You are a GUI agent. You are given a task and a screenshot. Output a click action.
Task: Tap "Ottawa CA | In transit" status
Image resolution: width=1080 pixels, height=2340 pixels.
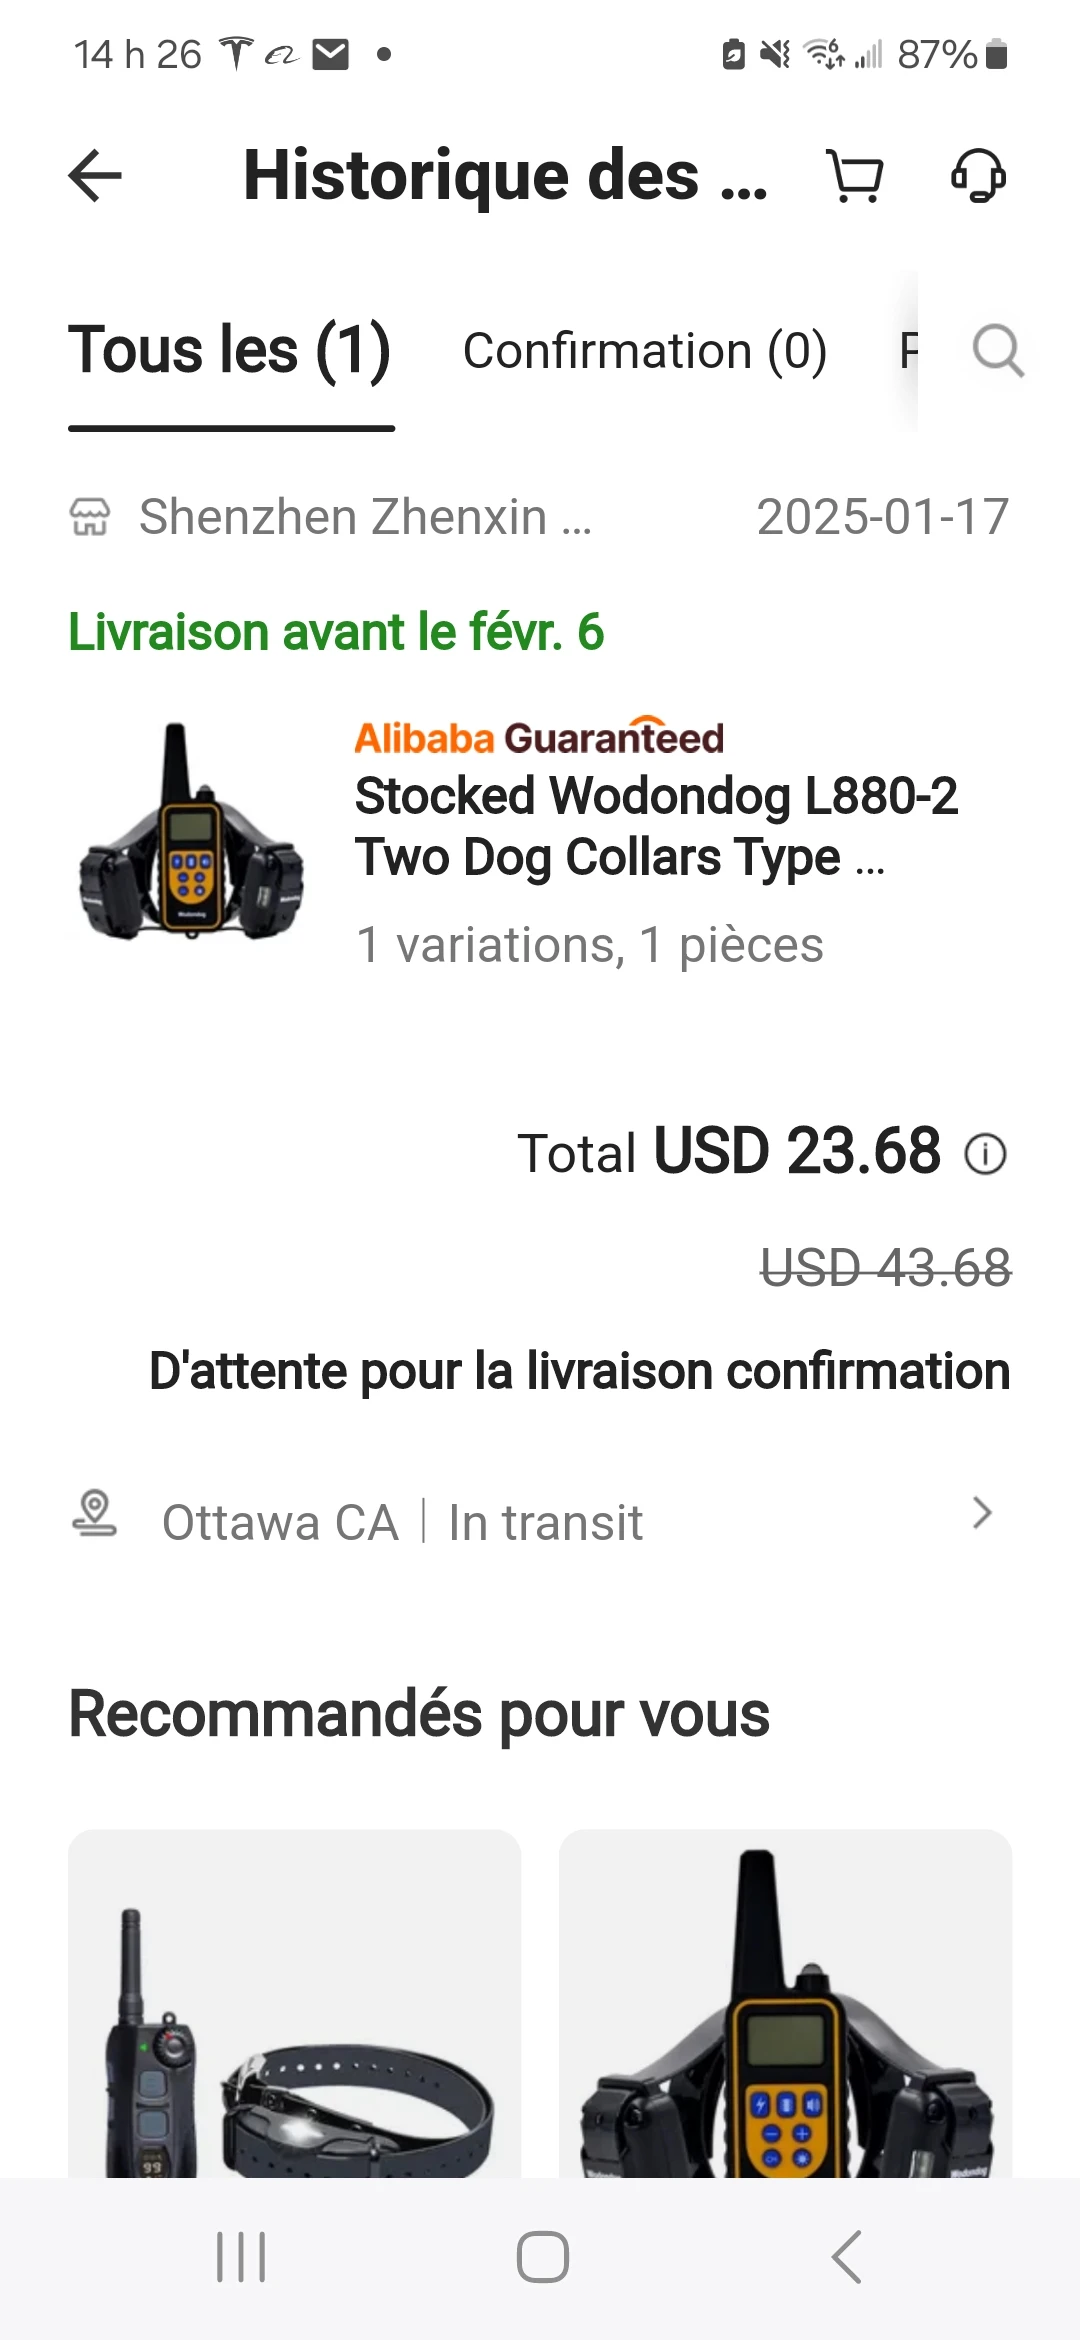click(x=402, y=1523)
